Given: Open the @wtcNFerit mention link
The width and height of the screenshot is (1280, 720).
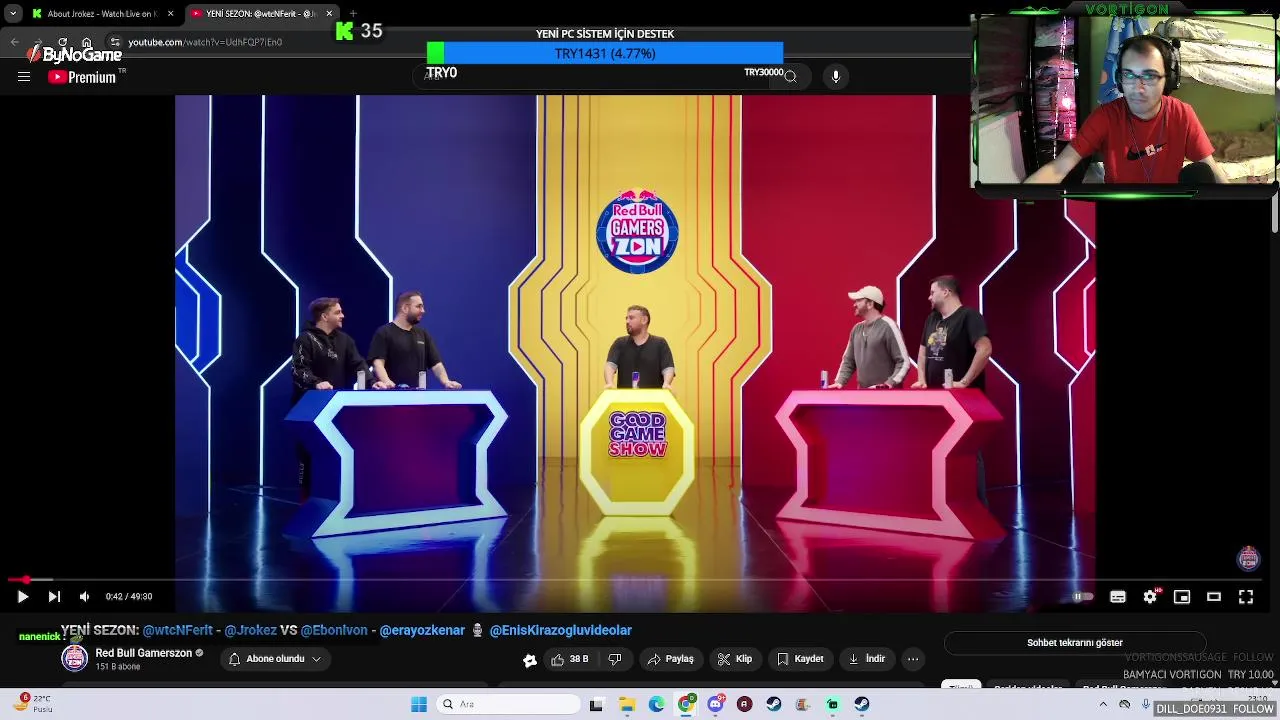Looking at the screenshot, I should coord(178,630).
